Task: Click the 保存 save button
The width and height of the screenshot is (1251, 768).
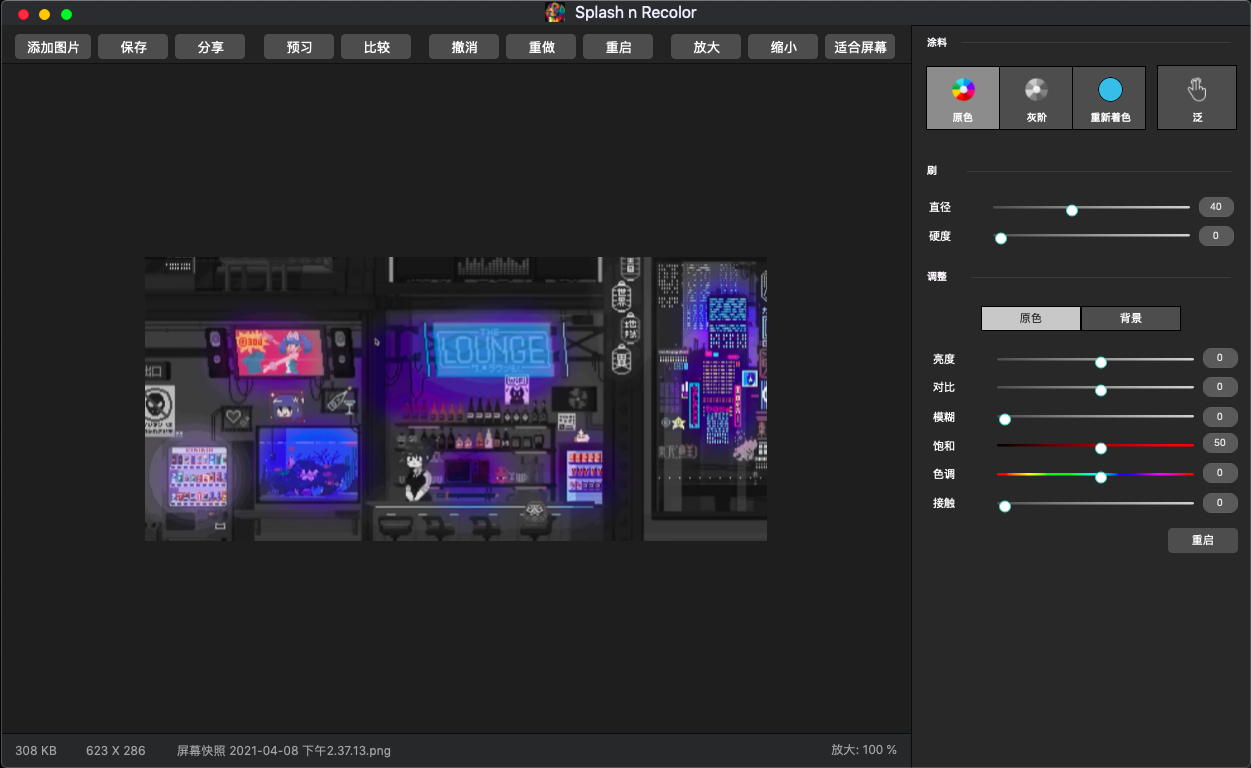Action: click(133, 47)
